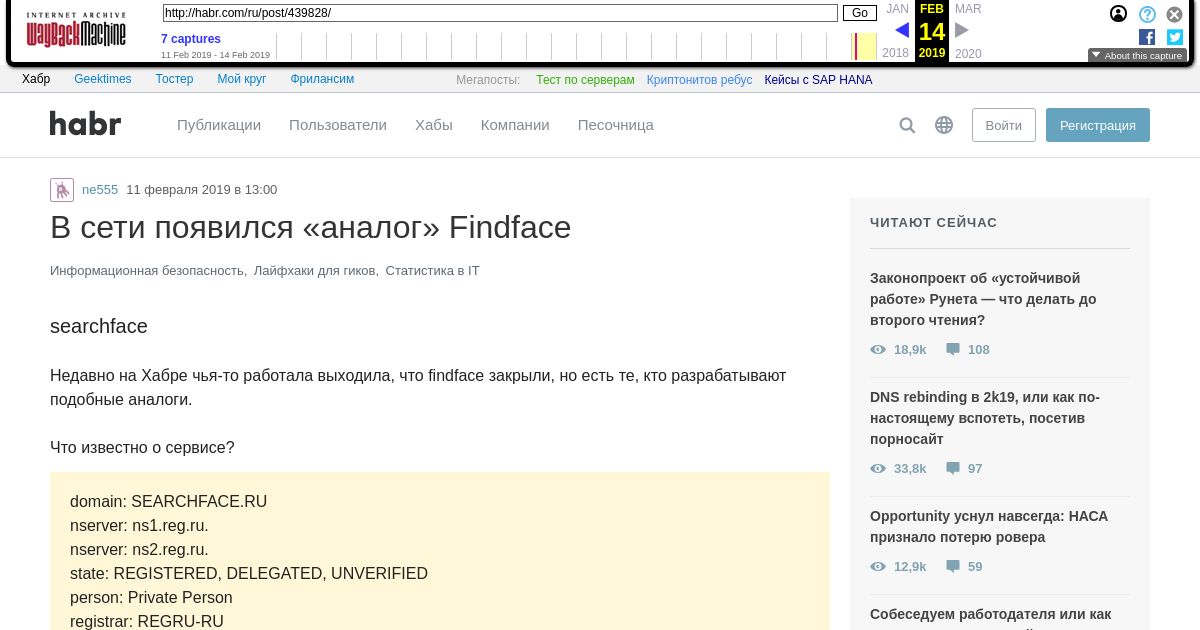
Task: Open comments icon with 59
Action: [x=953, y=567]
